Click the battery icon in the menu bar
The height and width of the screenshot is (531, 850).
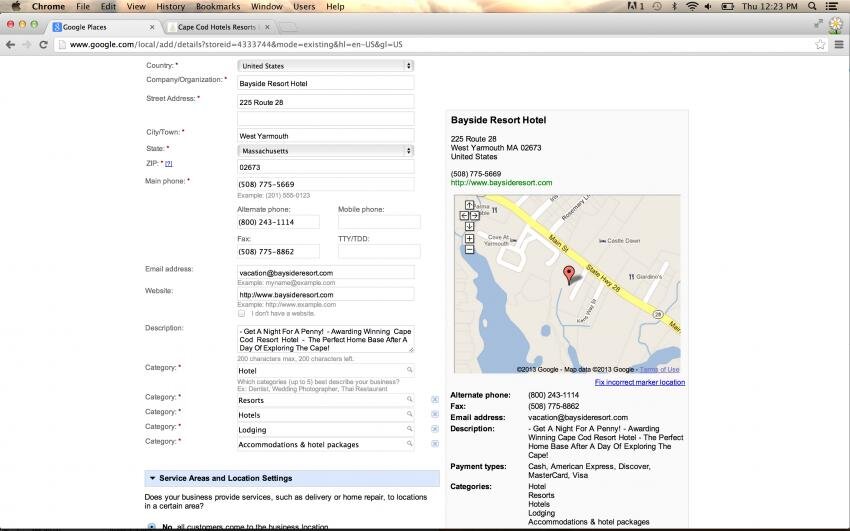[x=727, y=6]
